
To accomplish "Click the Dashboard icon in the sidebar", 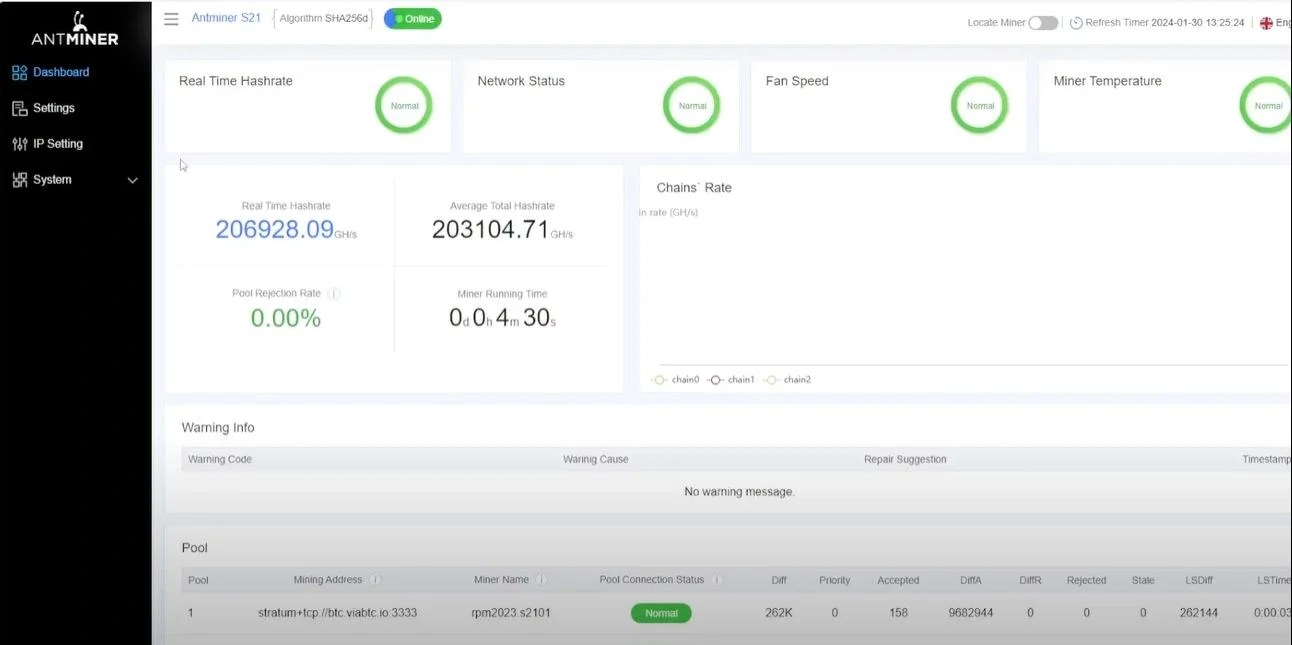I will coord(19,72).
